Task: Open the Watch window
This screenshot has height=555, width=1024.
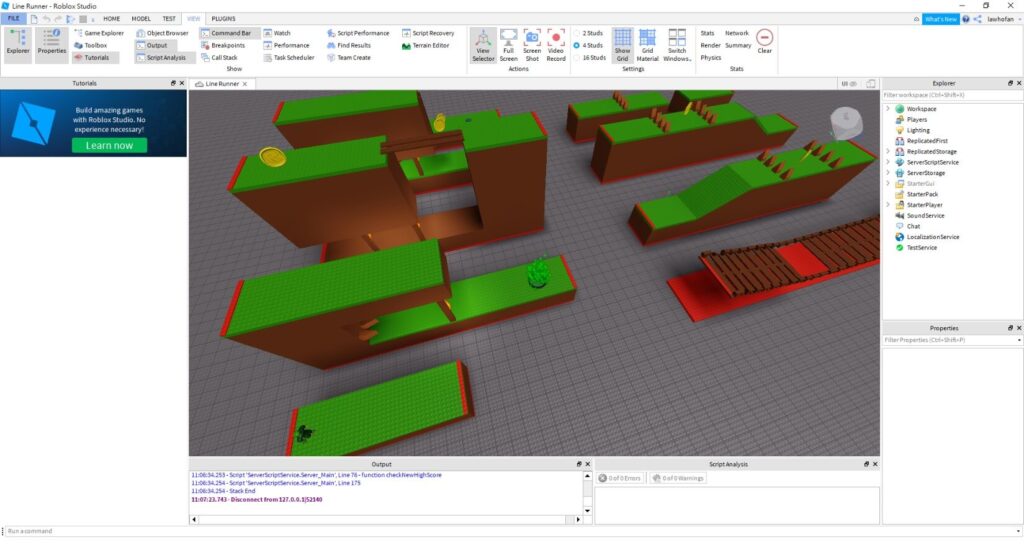Action: pos(277,33)
